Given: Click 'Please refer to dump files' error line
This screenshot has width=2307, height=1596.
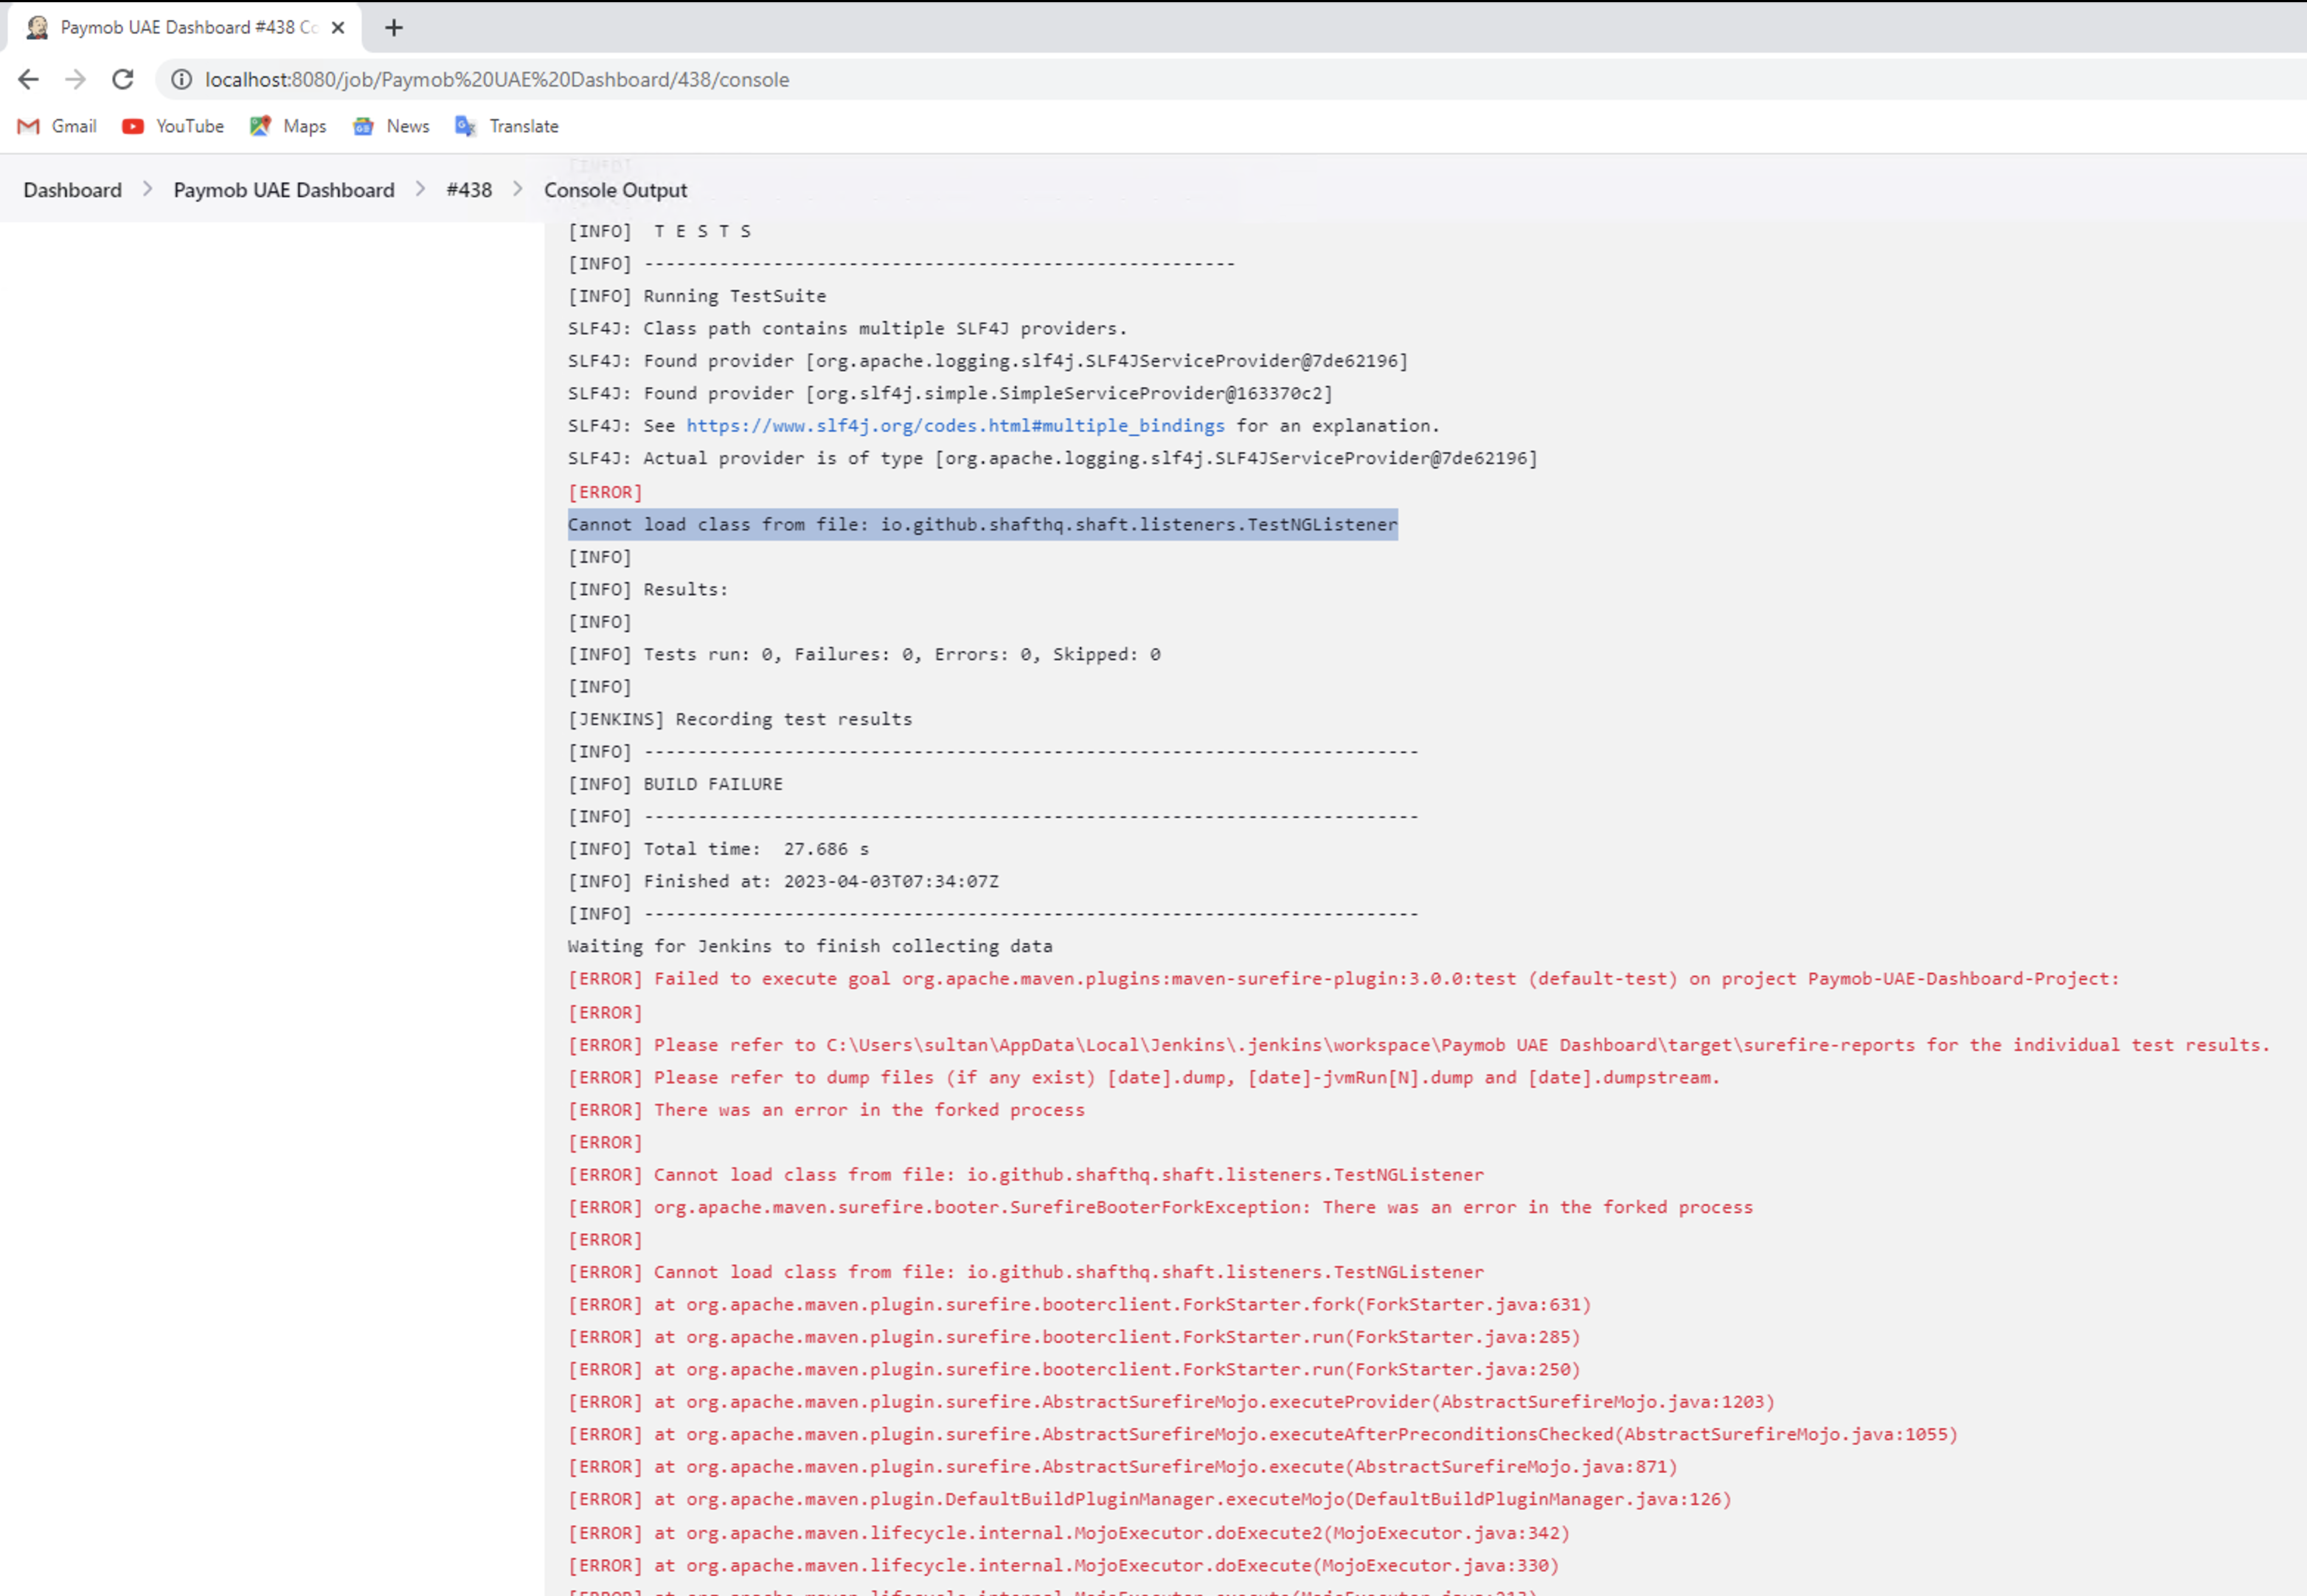Looking at the screenshot, I should coord(1144,1077).
